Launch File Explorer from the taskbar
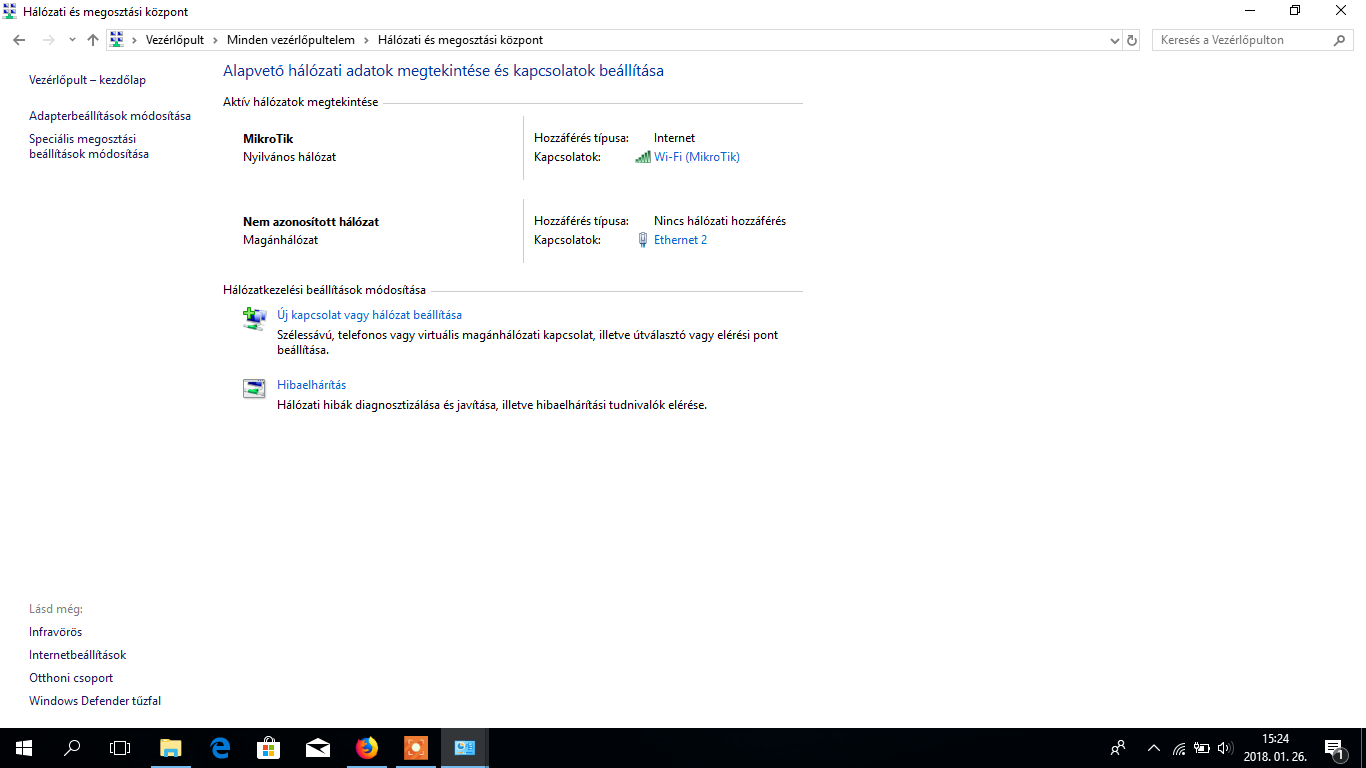 (171, 748)
